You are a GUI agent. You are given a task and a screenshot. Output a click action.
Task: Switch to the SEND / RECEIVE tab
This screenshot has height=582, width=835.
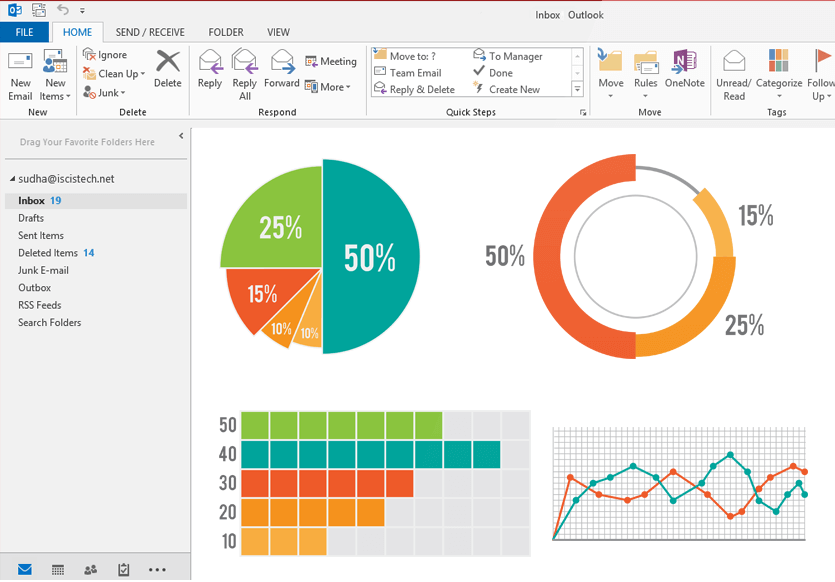[x=149, y=32]
